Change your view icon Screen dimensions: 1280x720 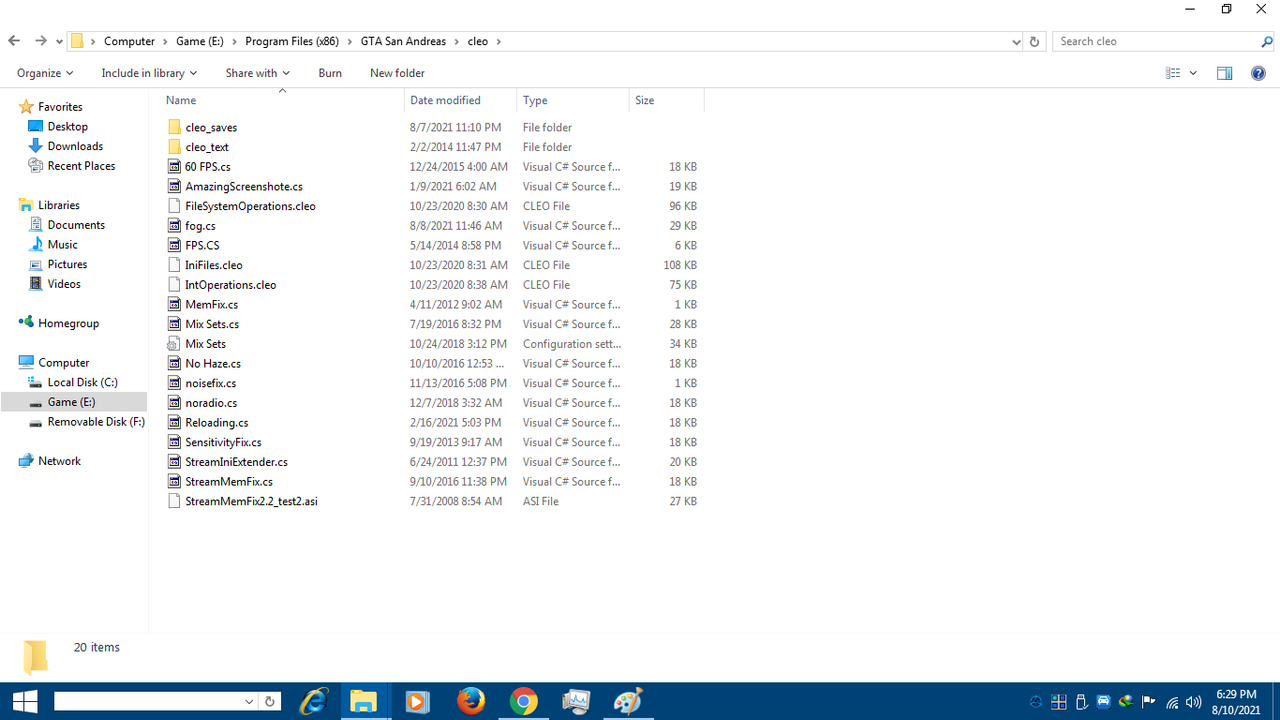tap(1173, 73)
